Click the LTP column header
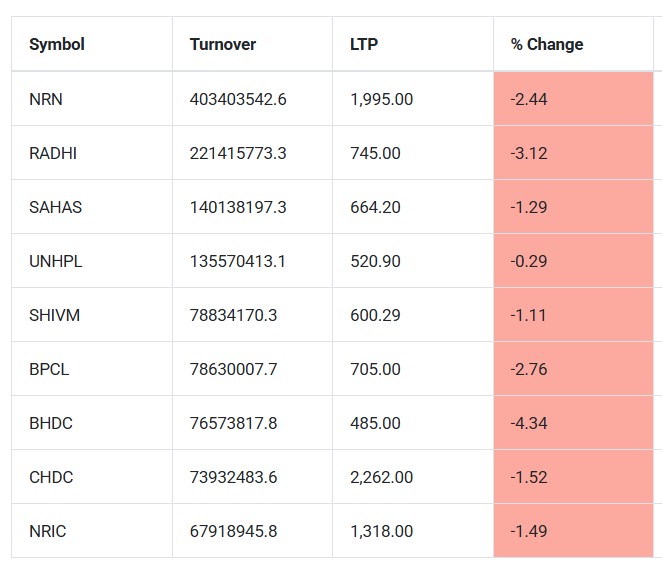Viewport: 662px width, 571px height. 364,44
